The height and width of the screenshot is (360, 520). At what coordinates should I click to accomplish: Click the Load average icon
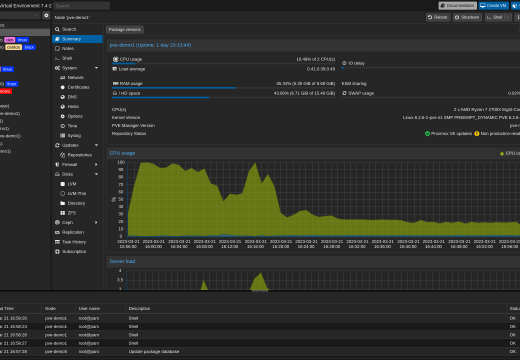(115, 69)
